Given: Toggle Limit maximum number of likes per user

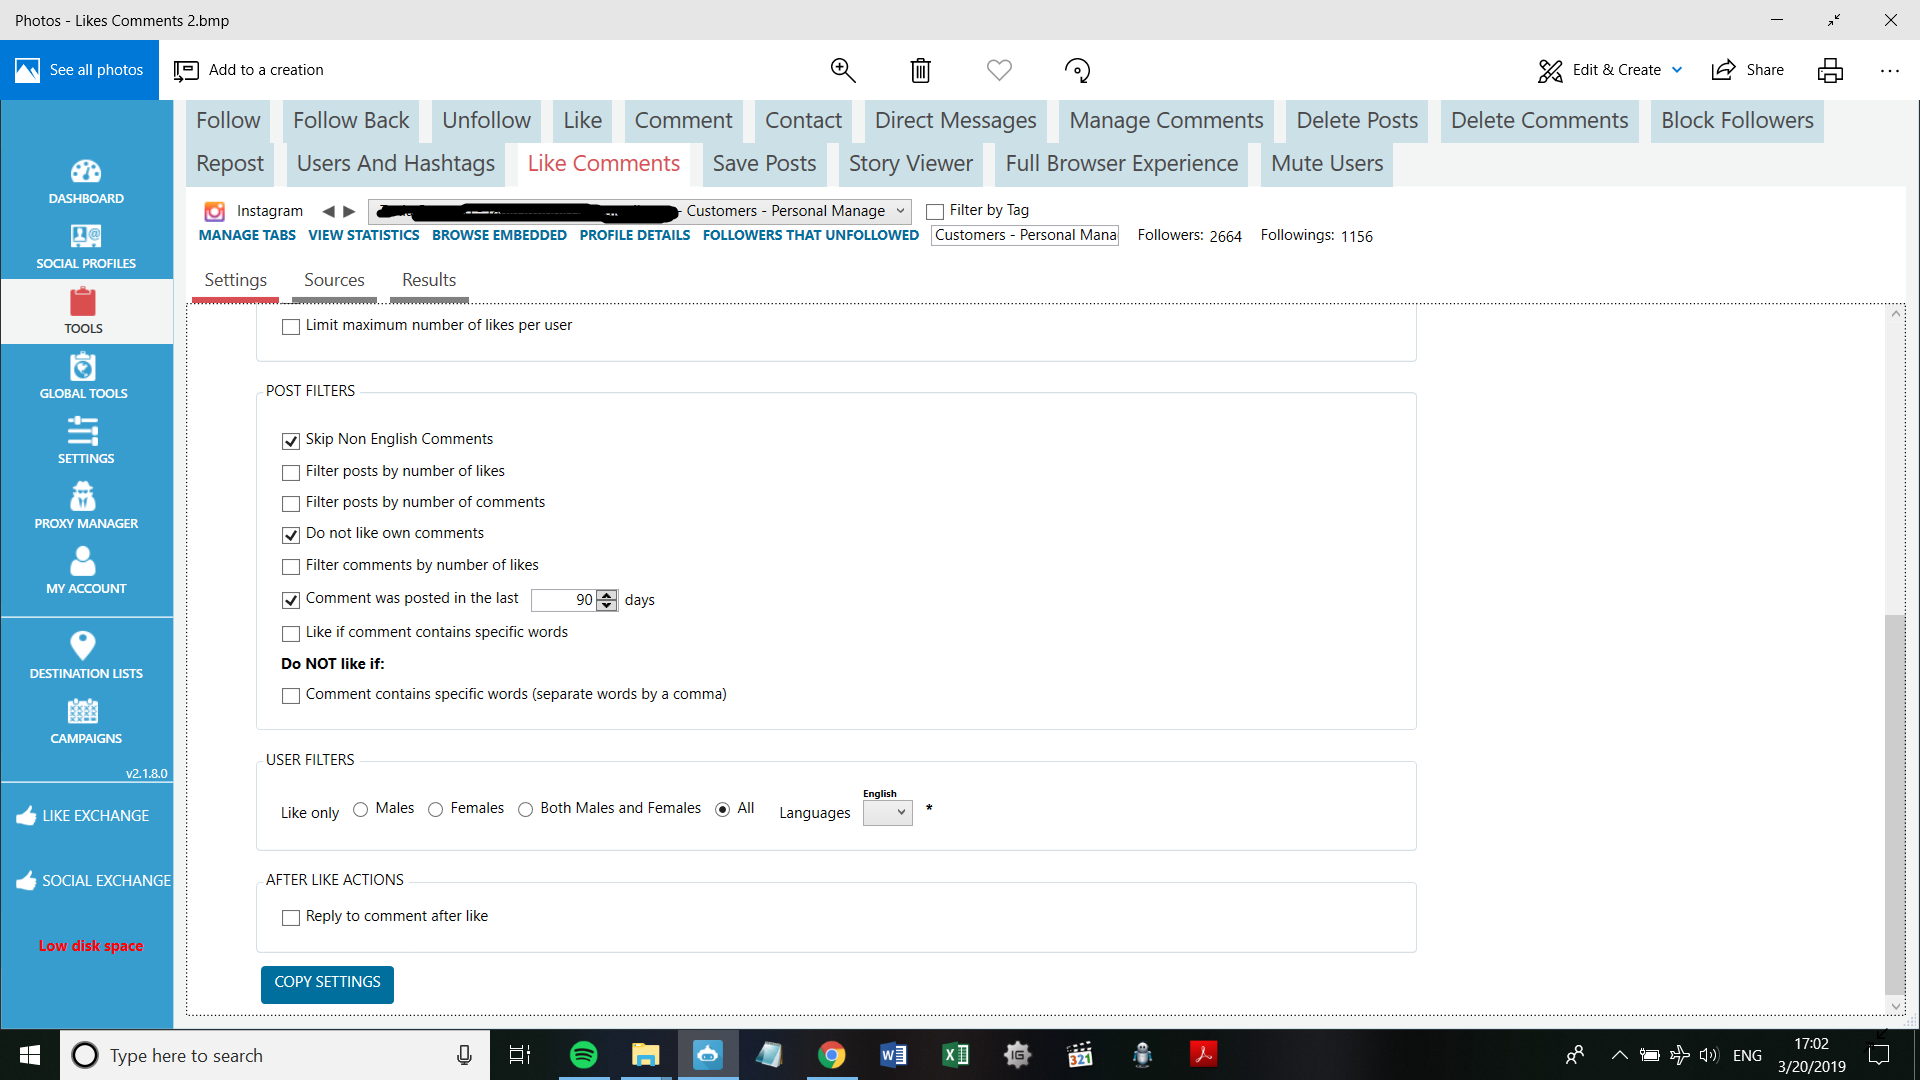Looking at the screenshot, I should [x=291, y=327].
